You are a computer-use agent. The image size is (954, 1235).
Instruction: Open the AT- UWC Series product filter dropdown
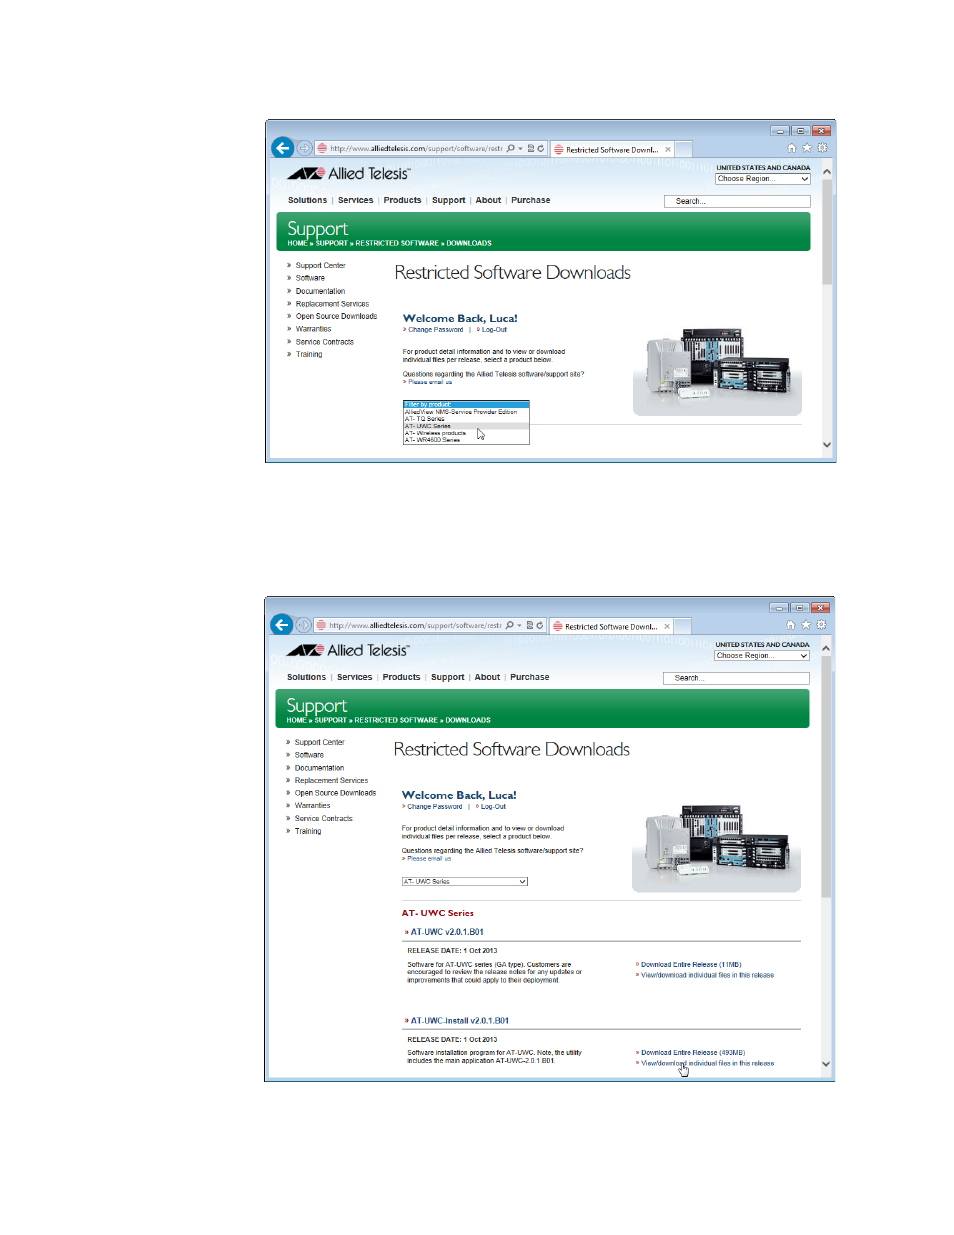464,881
